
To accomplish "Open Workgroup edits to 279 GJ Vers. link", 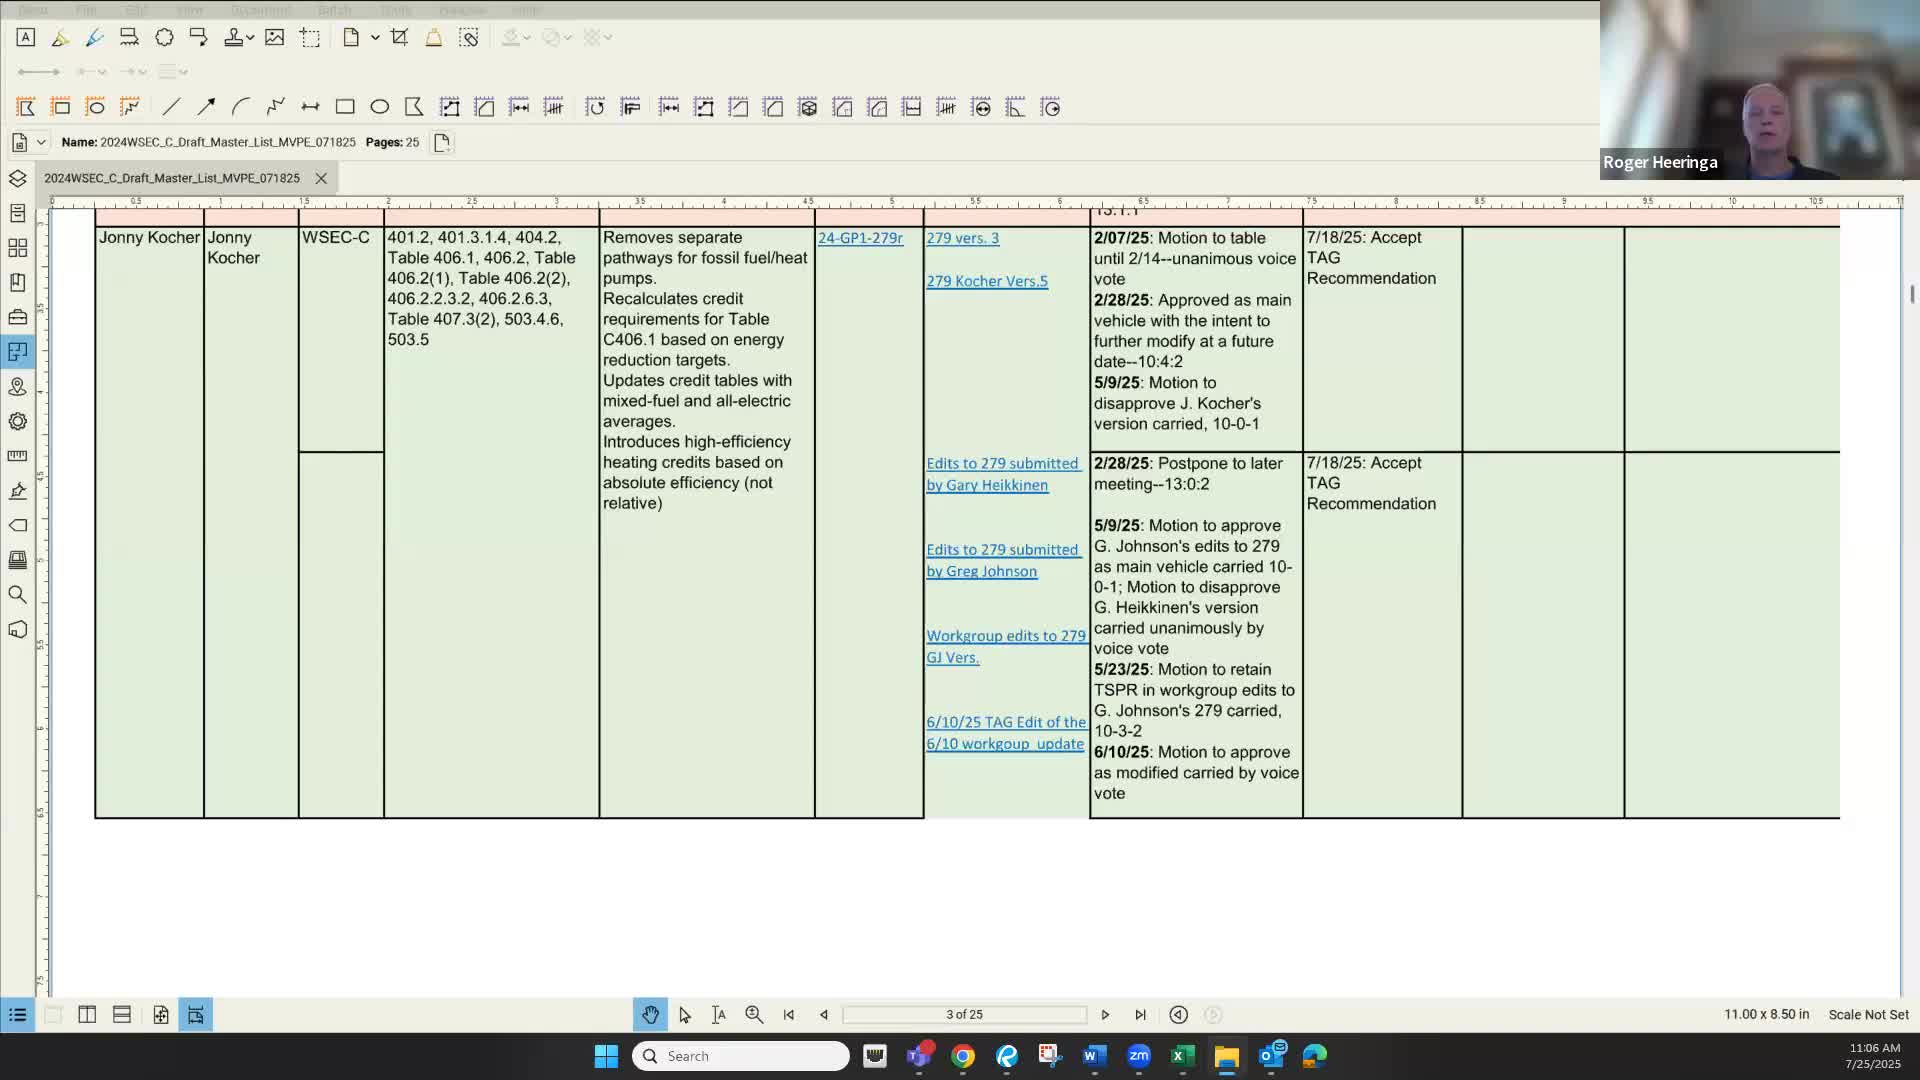I will coord(1006,646).
